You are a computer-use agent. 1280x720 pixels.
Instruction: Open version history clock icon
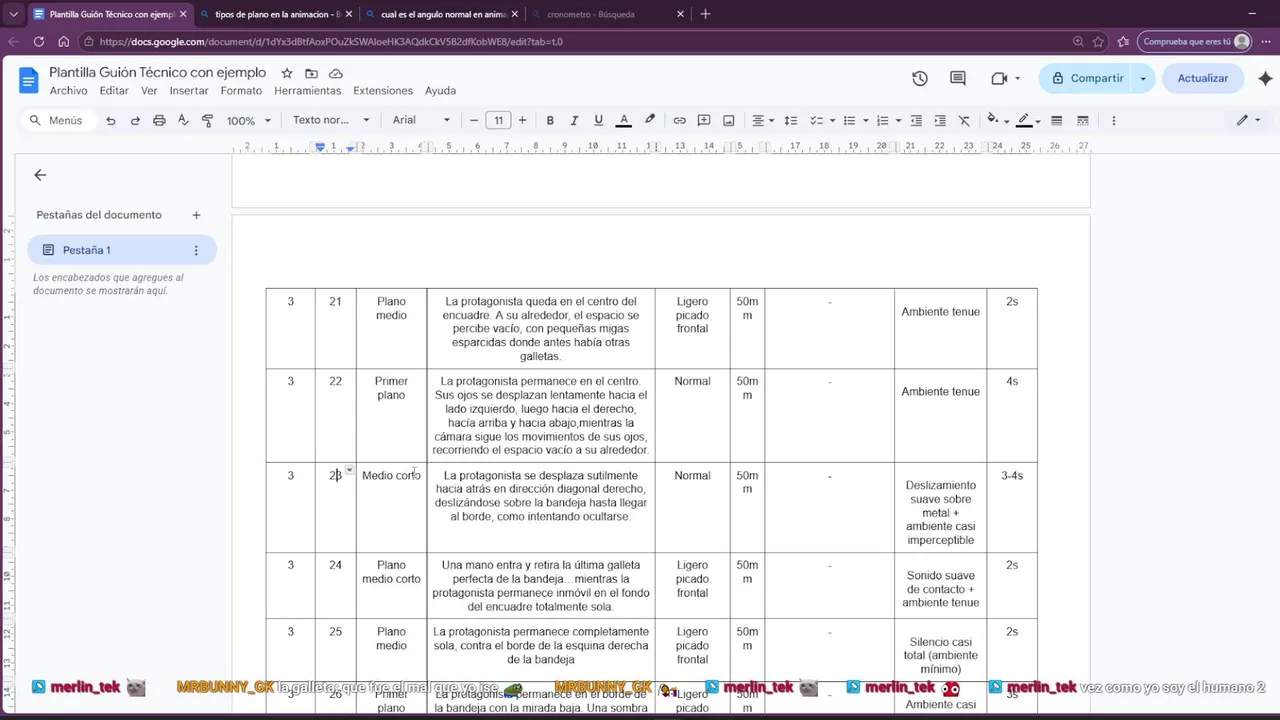920,78
